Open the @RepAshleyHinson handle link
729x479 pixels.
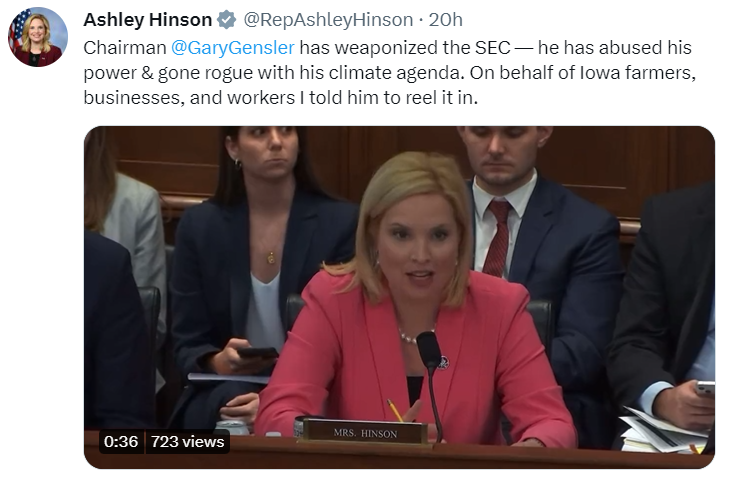[328, 20]
